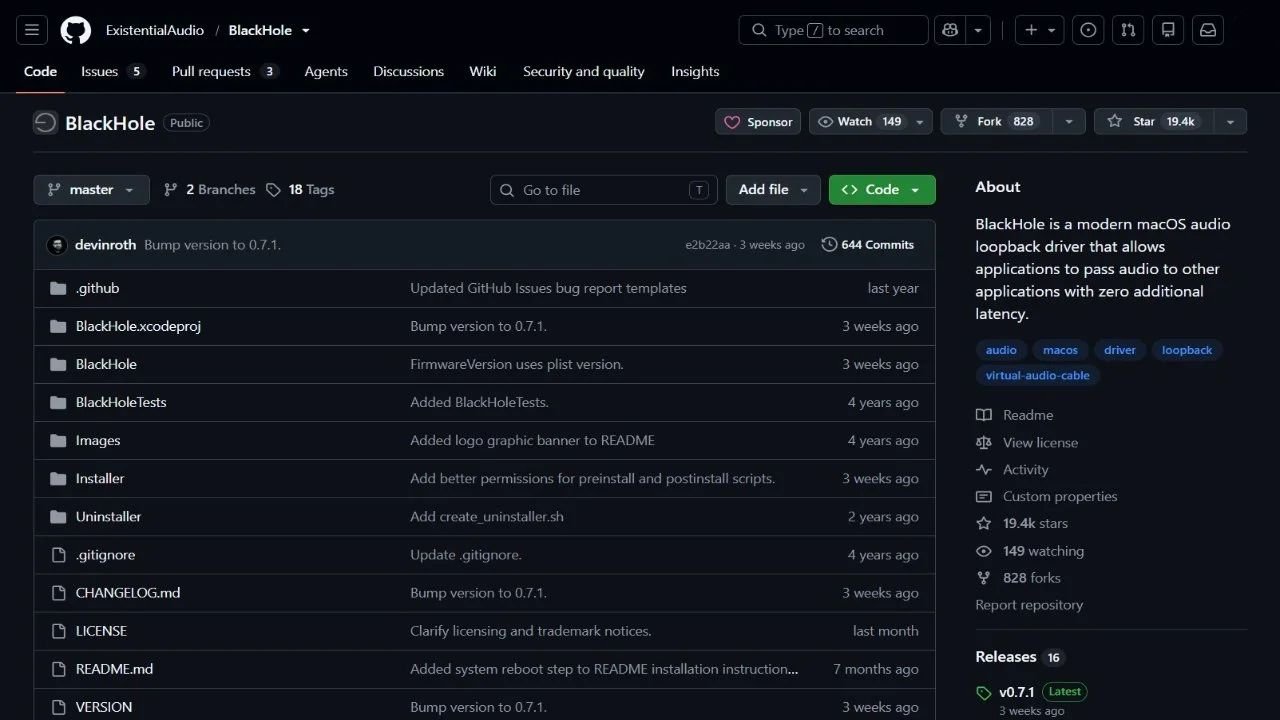
Task: Click the folder icon beside .github
Action: [58, 288]
